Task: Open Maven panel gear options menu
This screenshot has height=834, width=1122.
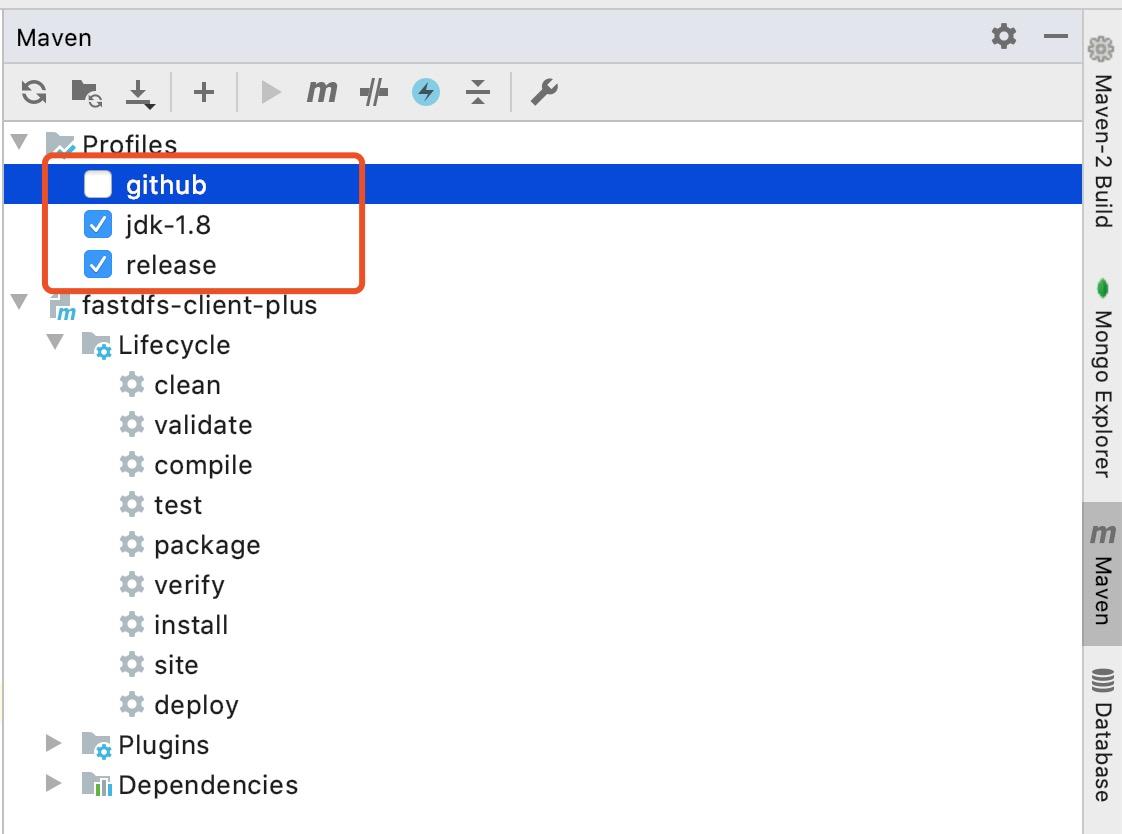Action: pyautogui.click(x=1003, y=37)
